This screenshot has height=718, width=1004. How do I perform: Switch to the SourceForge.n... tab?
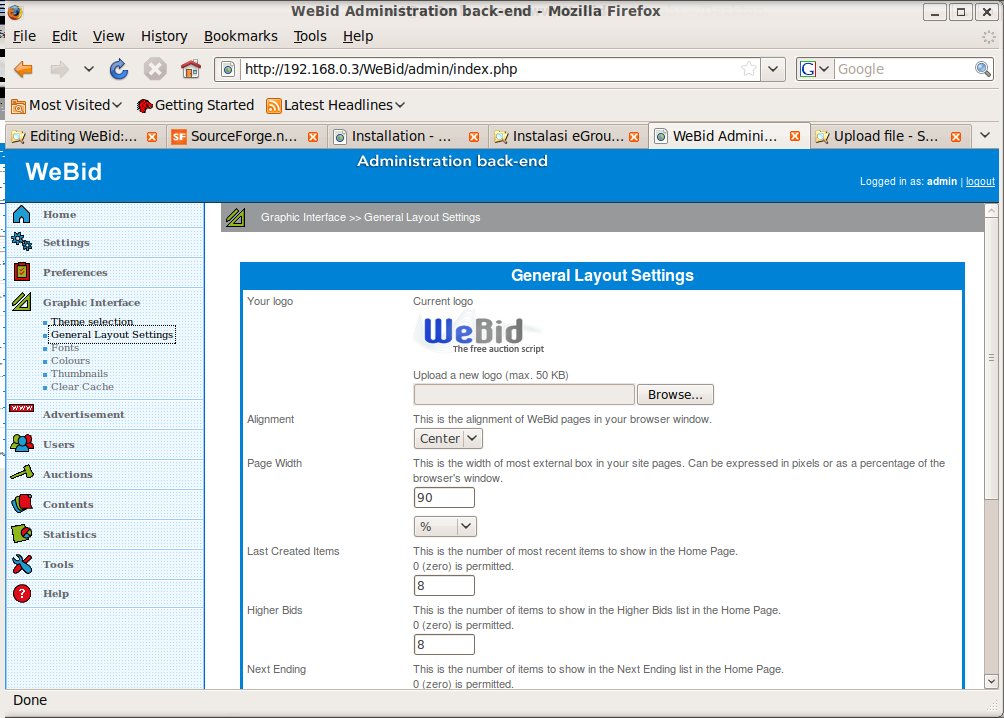[245, 136]
